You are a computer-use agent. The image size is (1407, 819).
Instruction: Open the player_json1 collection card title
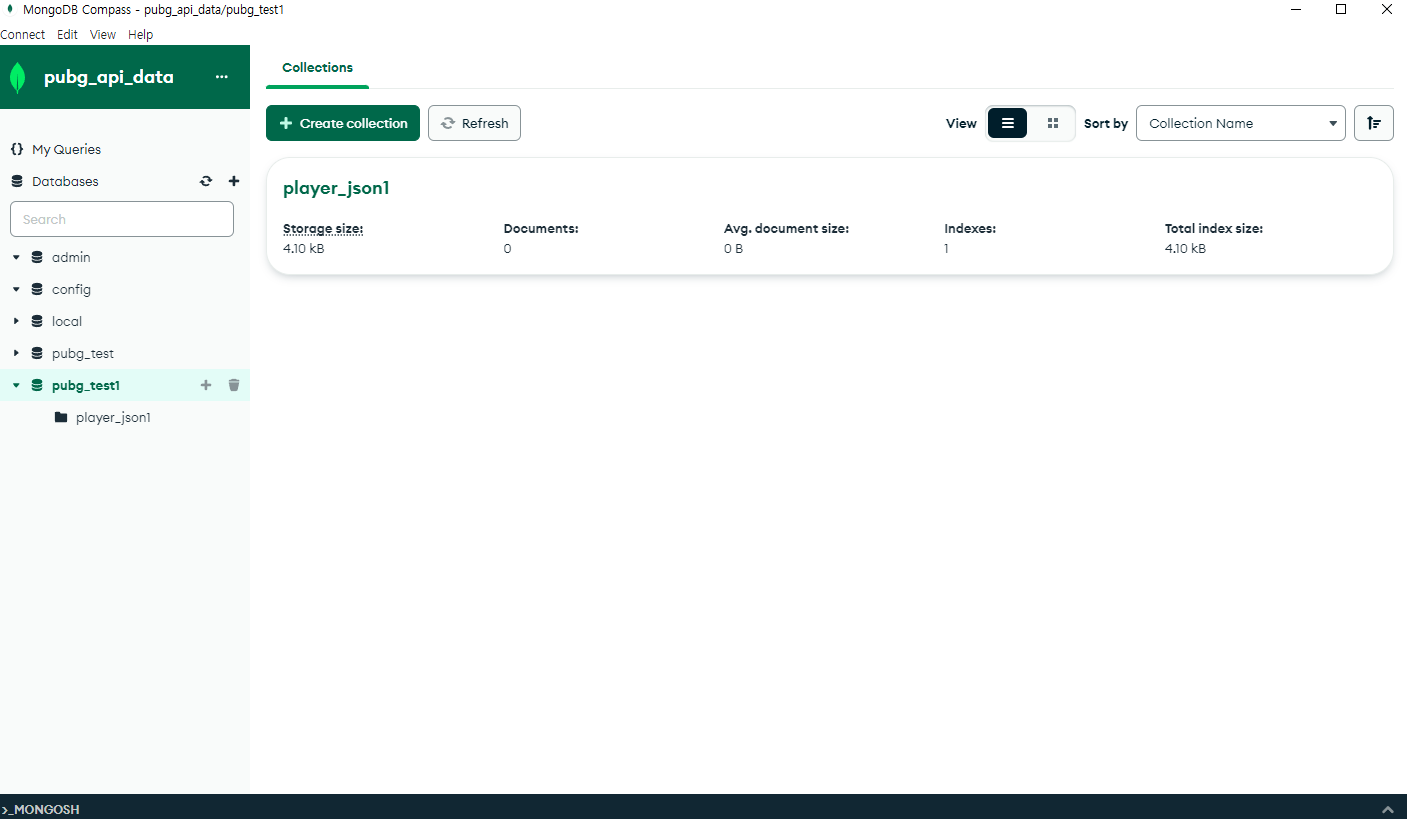click(x=336, y=188)
